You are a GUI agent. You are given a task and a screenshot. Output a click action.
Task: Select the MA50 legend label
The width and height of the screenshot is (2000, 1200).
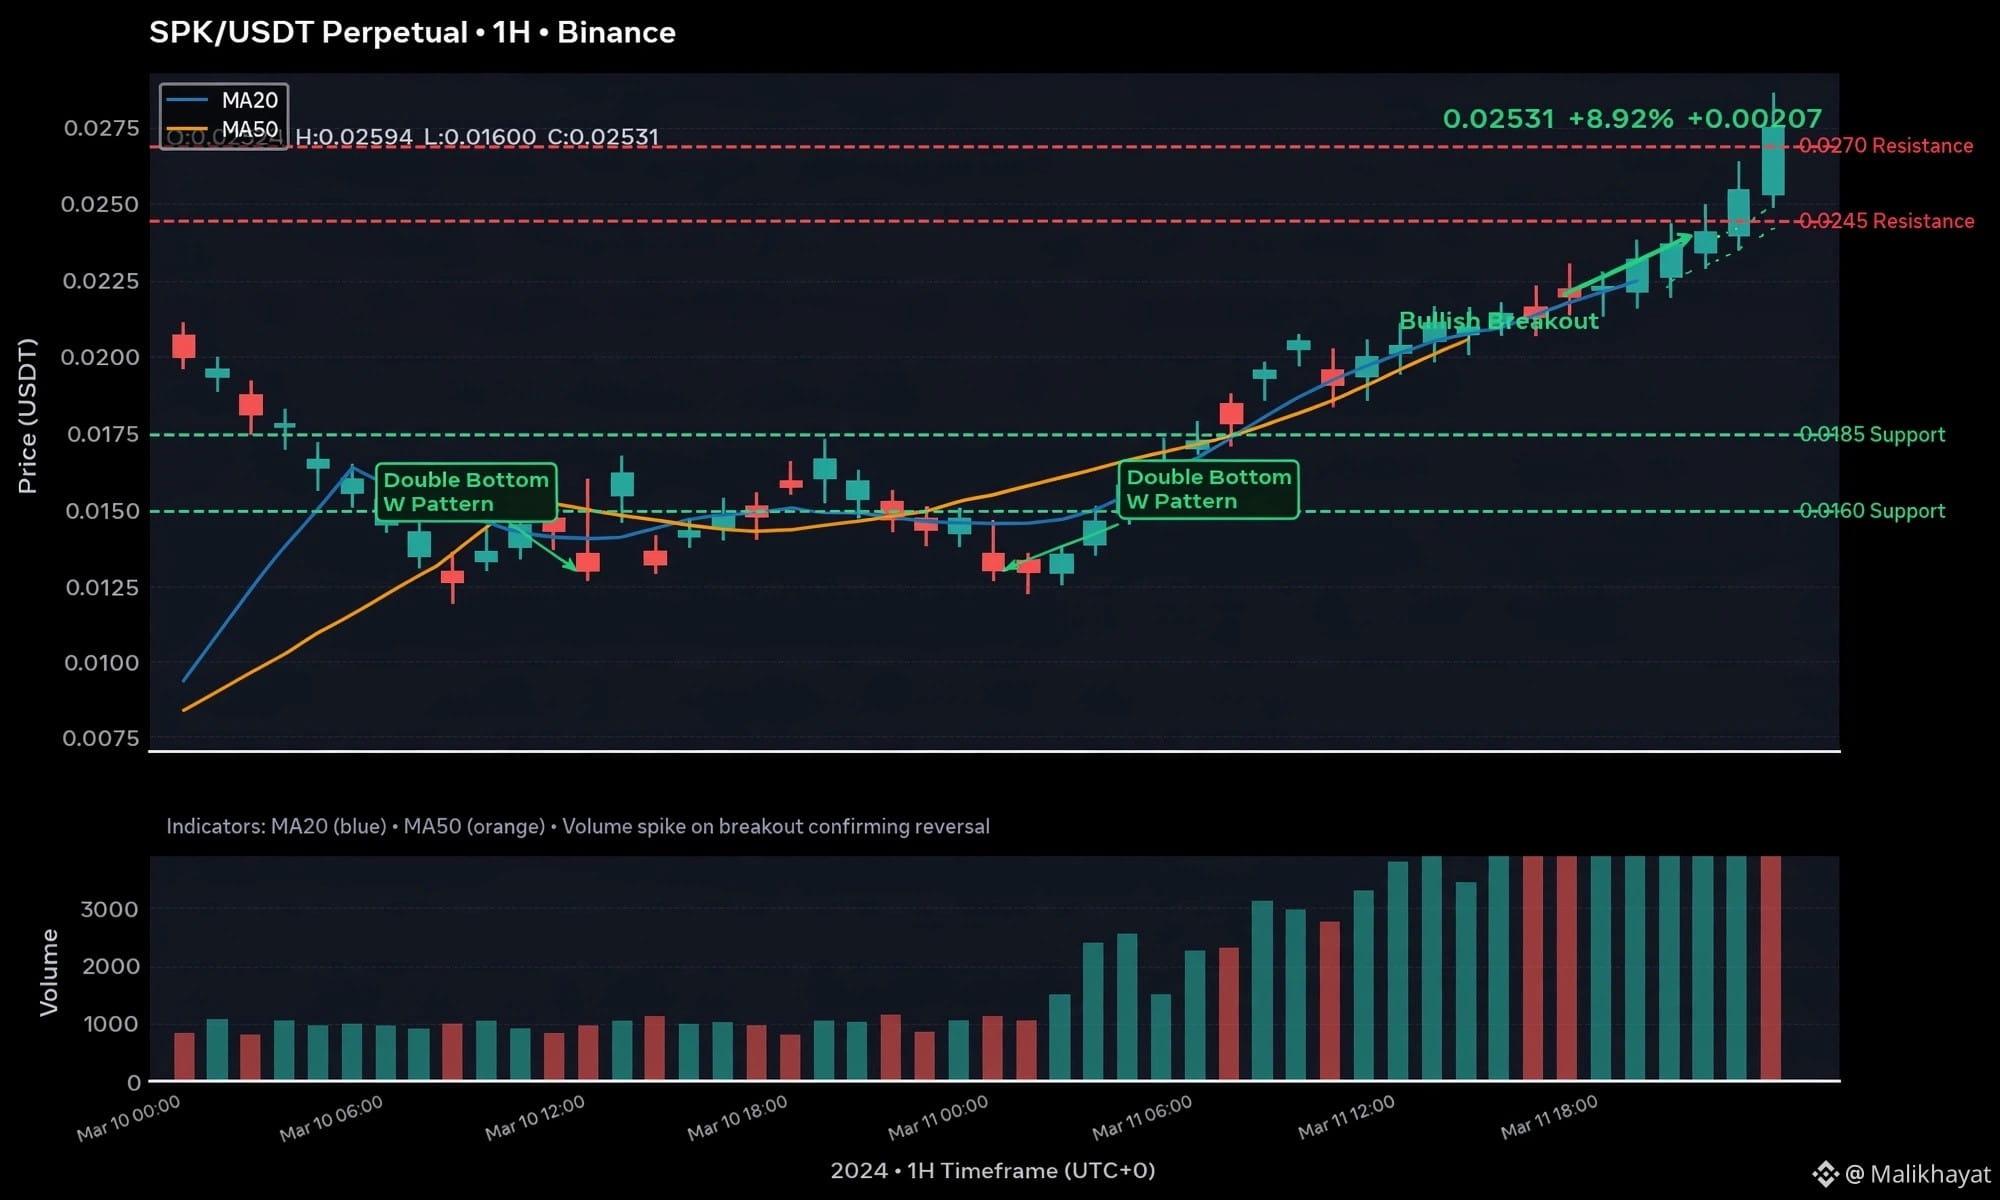click(250, 129)
